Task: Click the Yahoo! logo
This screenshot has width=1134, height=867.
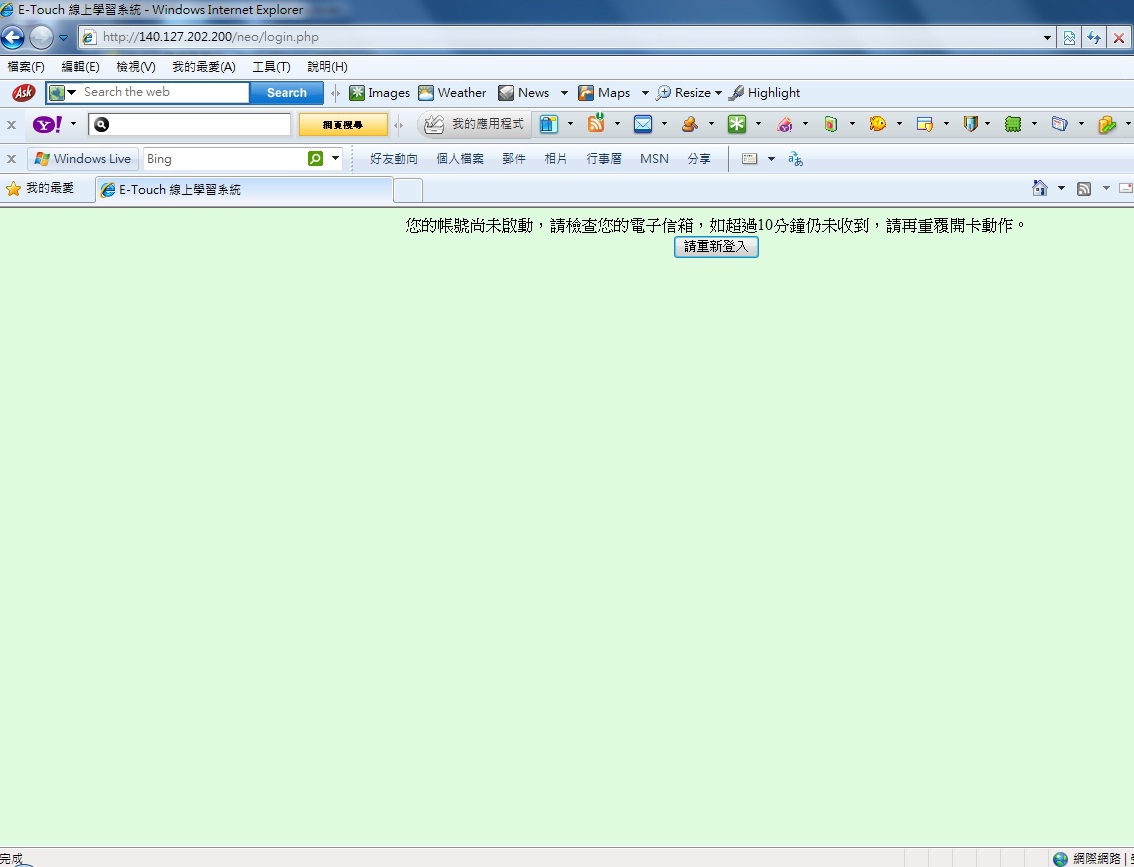Action: [48, 124]
